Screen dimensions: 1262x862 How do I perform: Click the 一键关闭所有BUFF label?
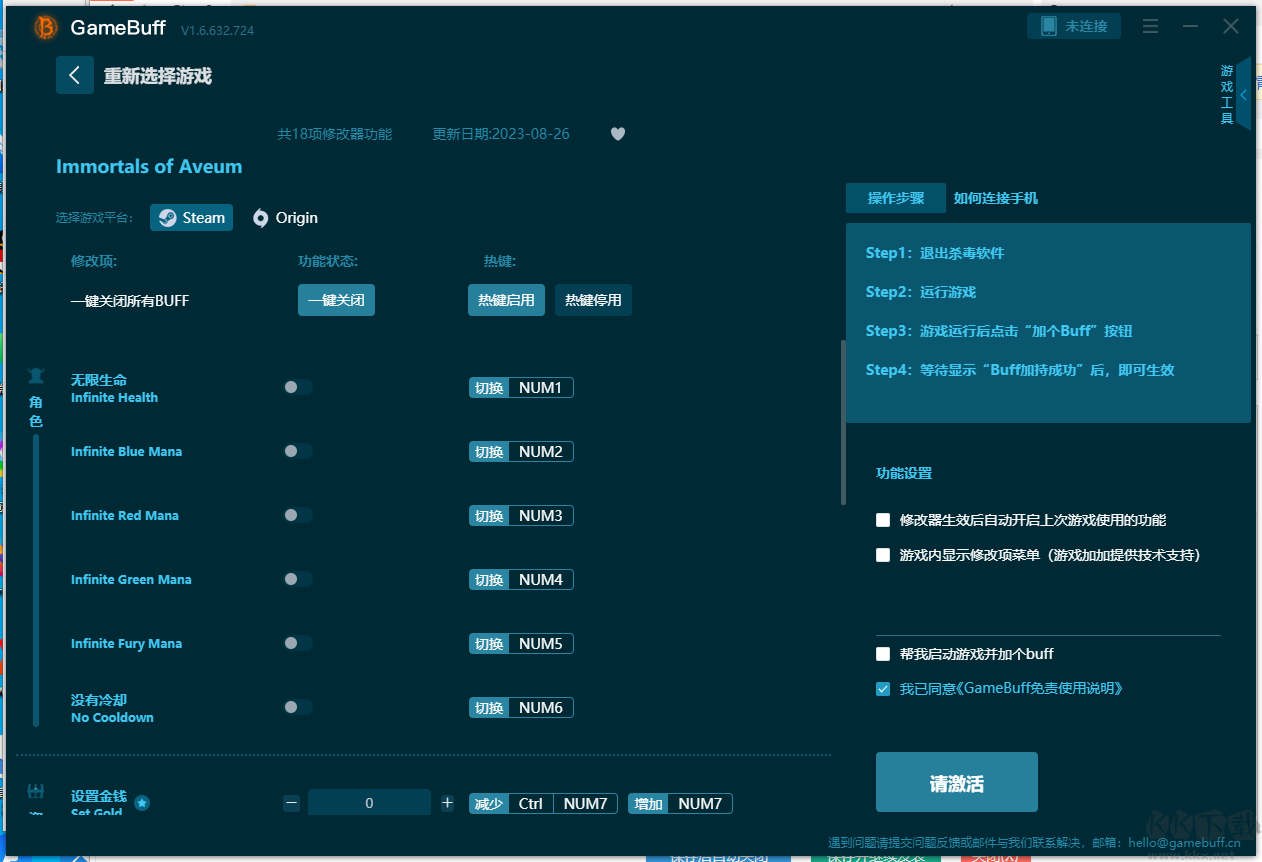pos(130,301)
